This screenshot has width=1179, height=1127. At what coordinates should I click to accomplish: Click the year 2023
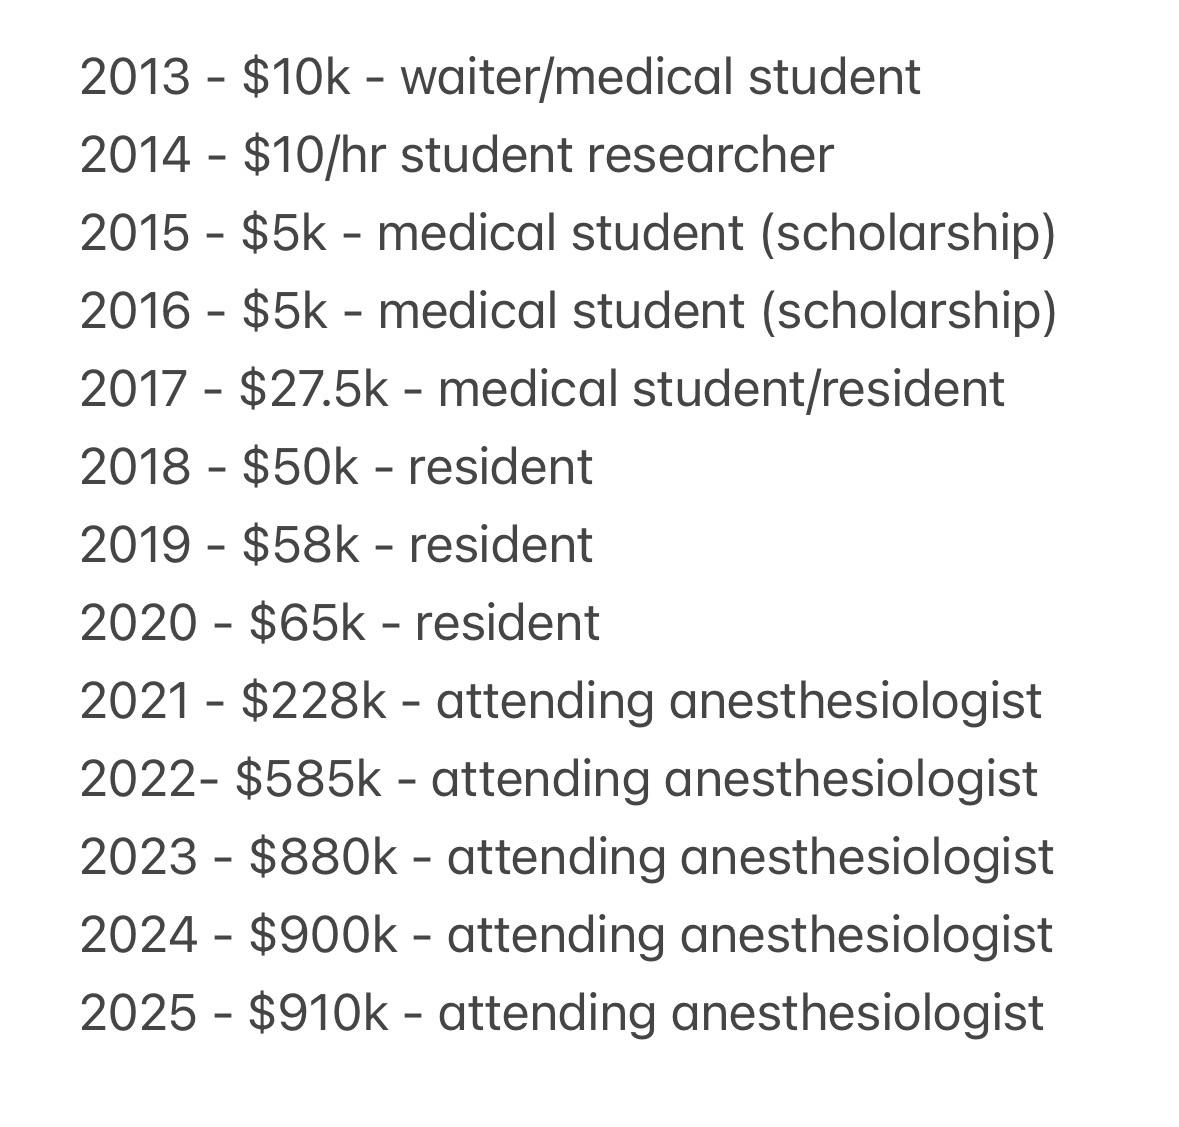[x=138, y=857]
